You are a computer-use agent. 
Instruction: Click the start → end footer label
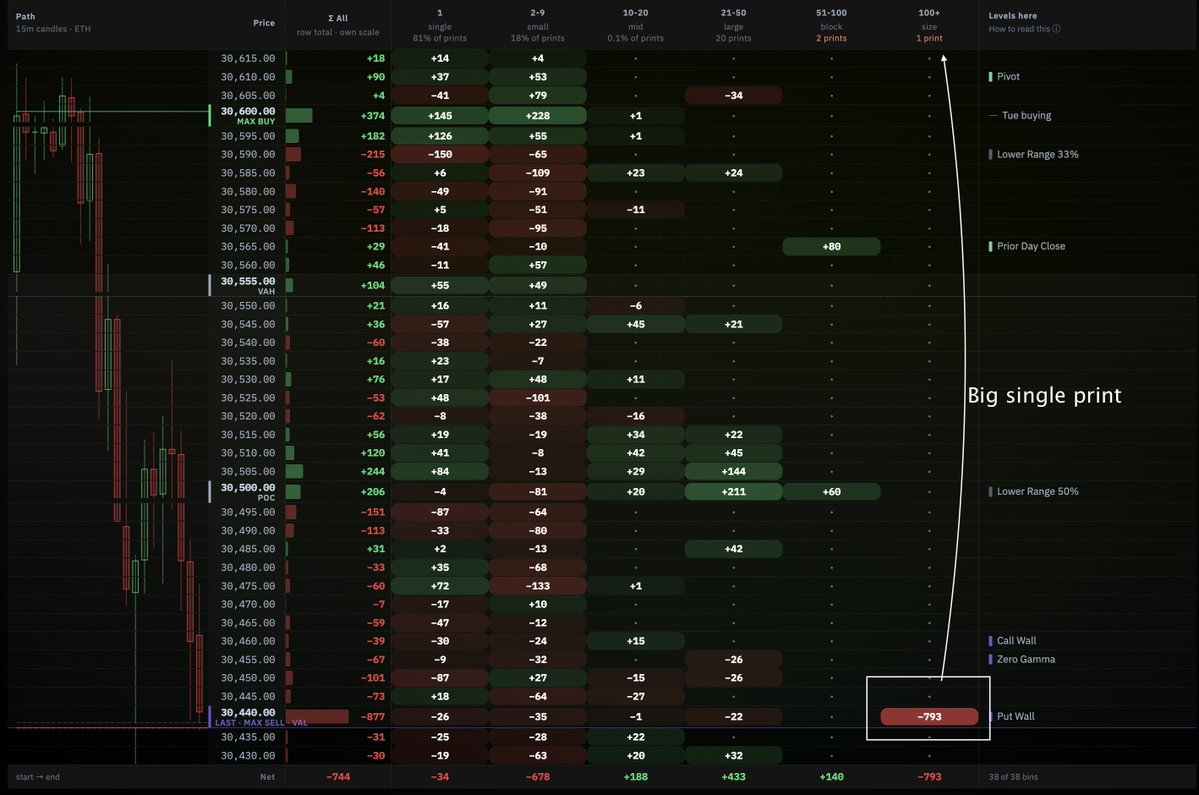pyautogui.click(x=37, y=777)
